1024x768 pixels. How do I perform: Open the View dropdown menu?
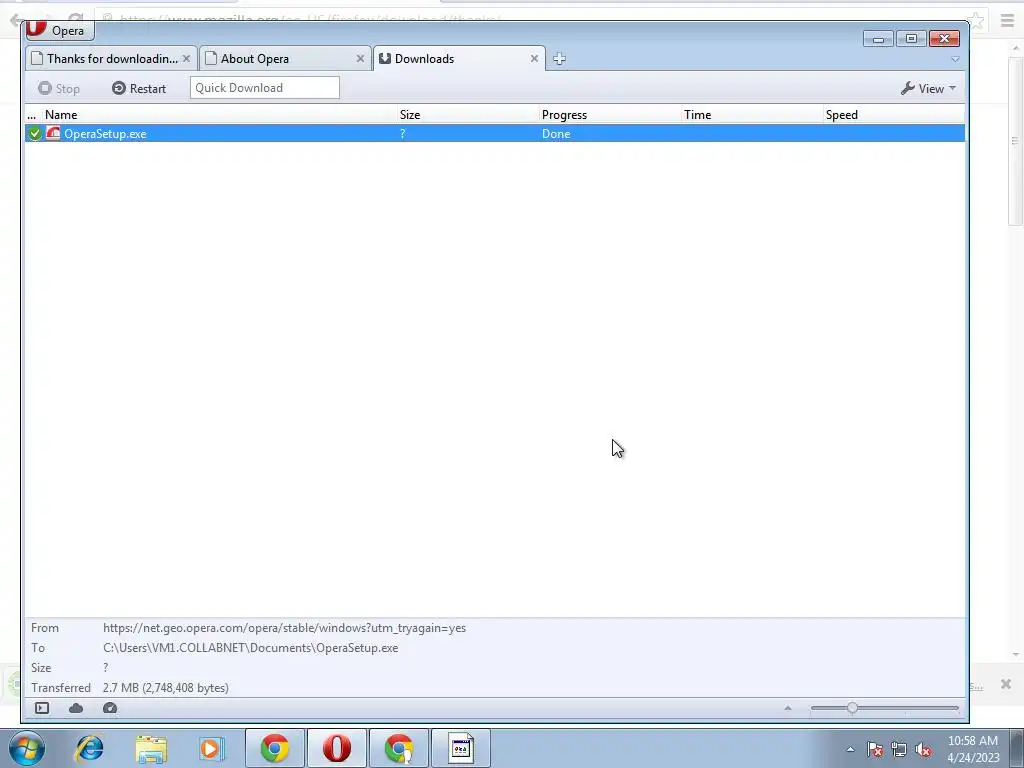[928, 88]
